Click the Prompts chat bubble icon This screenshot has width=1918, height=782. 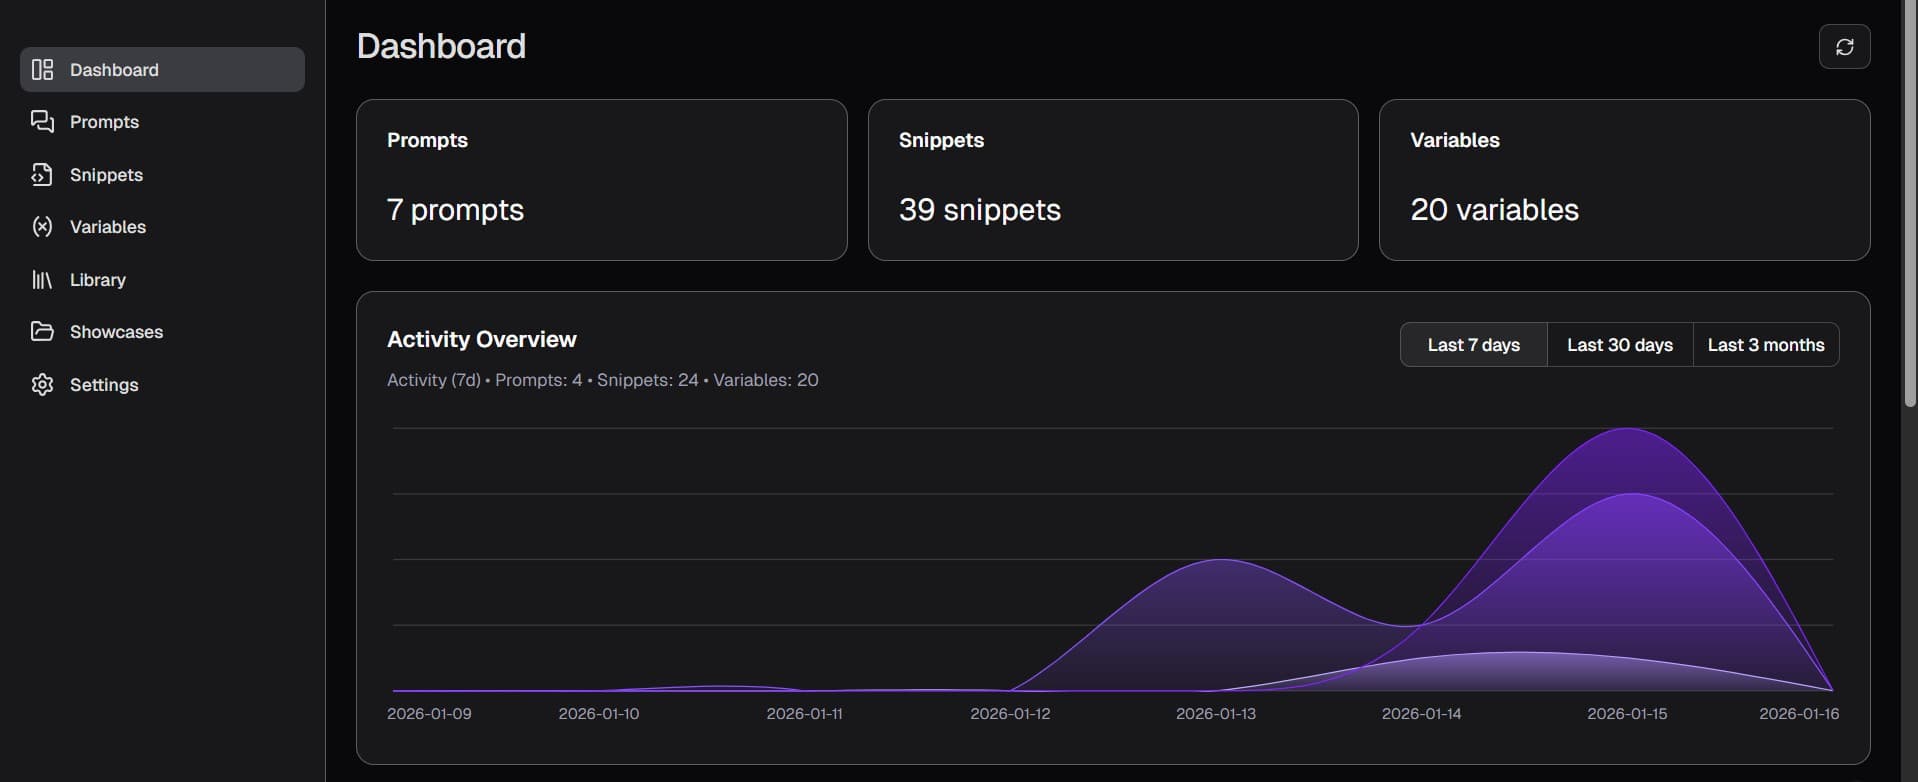click(42, 122)
